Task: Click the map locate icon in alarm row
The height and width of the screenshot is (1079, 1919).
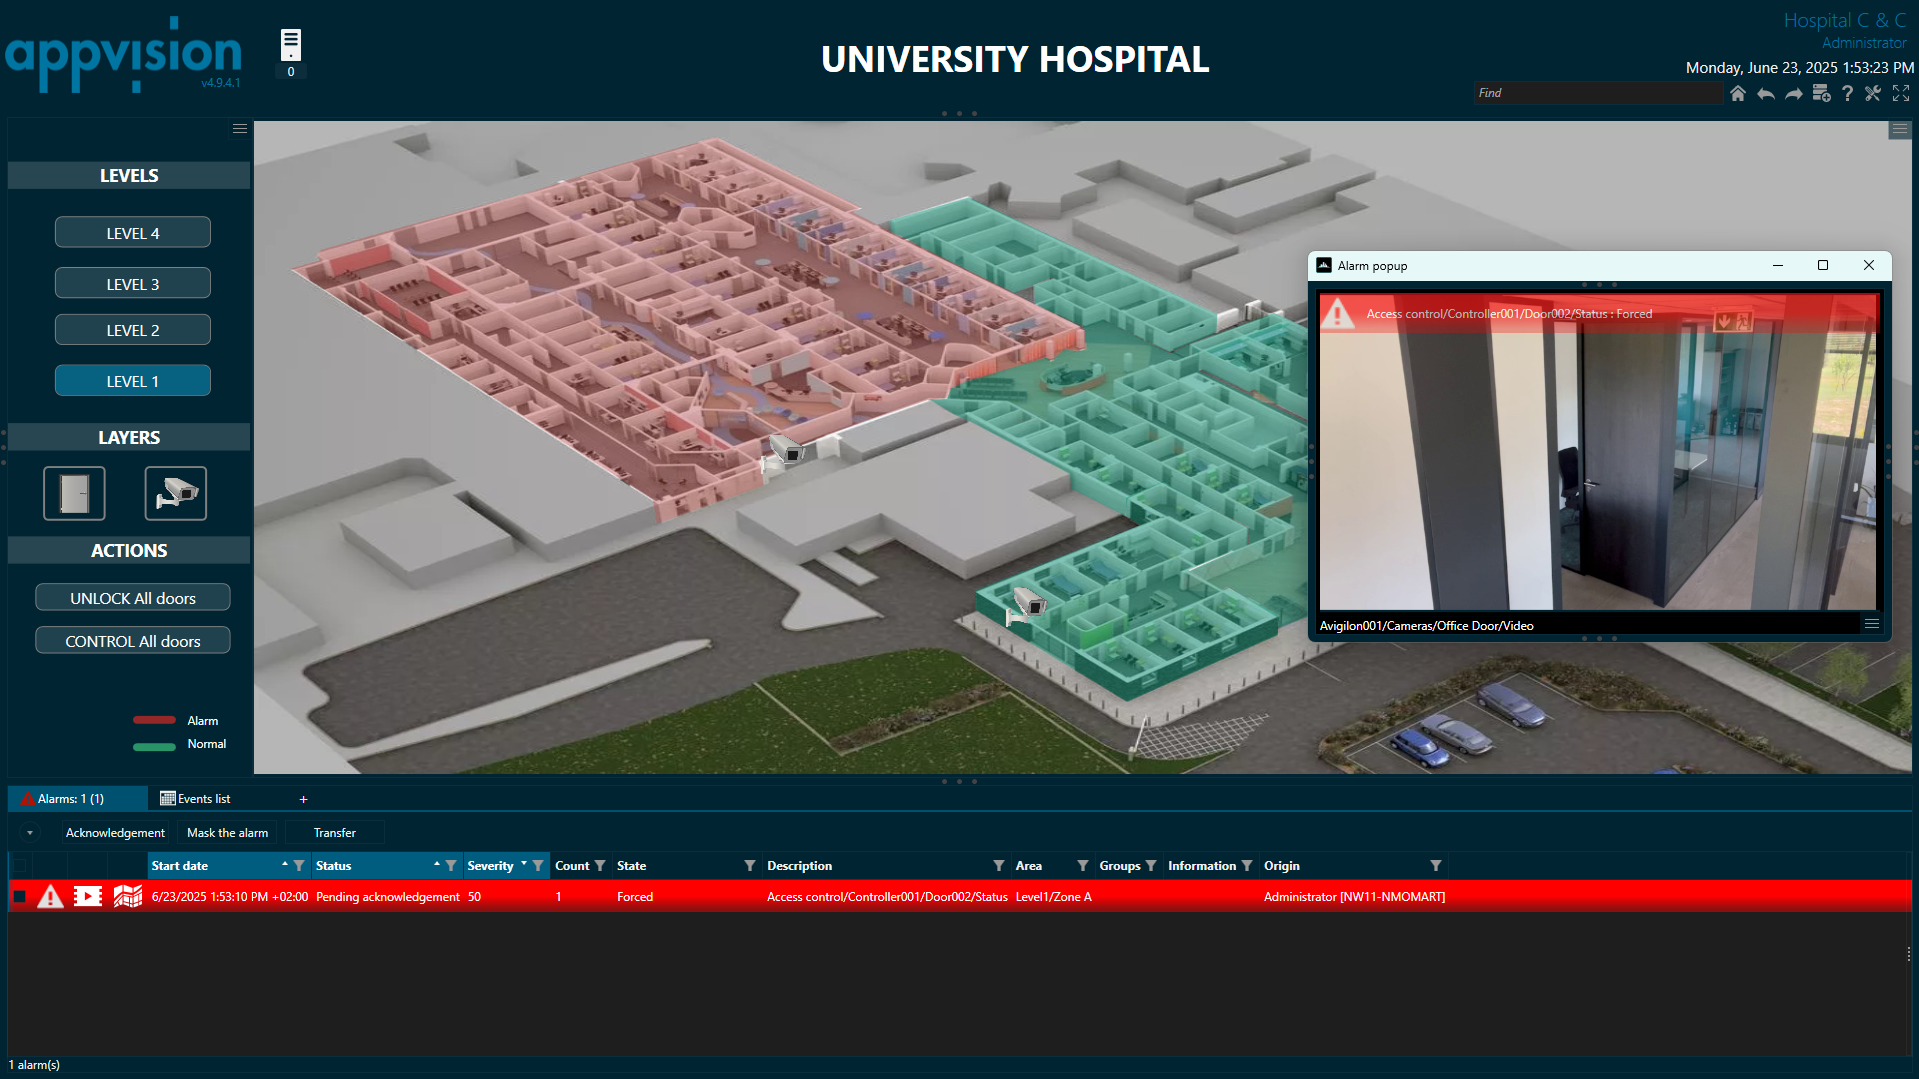Action: tap(127, 897)
